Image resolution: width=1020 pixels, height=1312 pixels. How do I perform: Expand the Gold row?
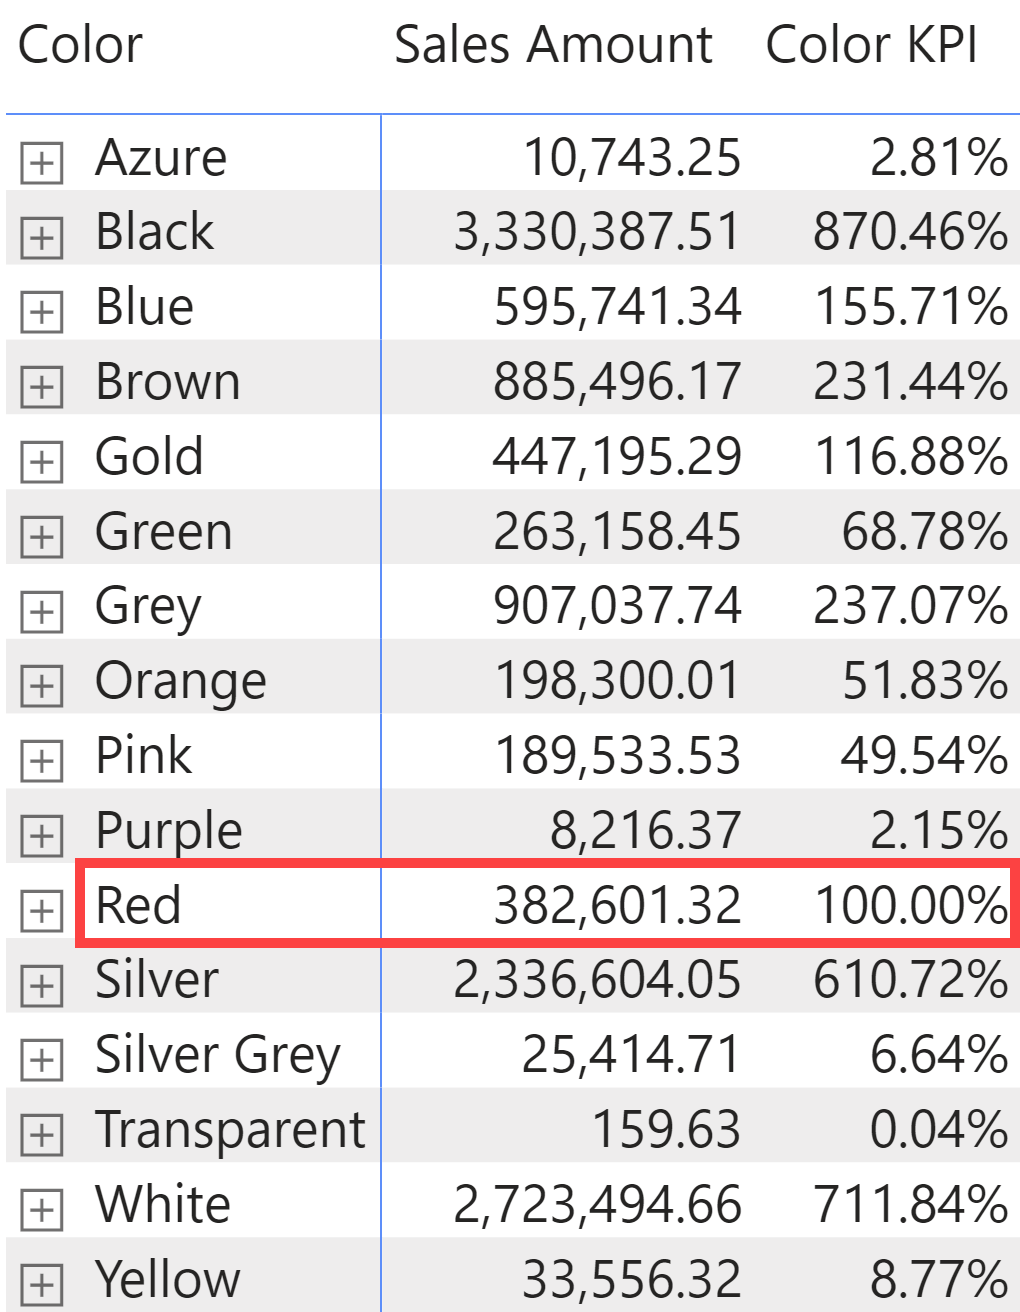click(41, 461)
